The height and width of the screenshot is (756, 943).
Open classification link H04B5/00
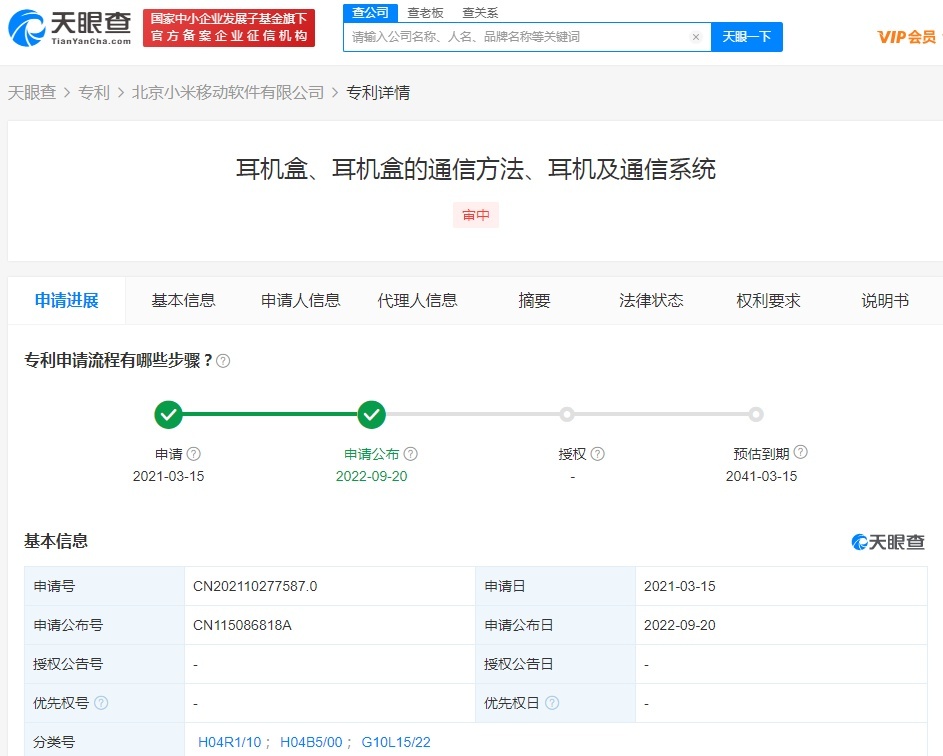311,742
